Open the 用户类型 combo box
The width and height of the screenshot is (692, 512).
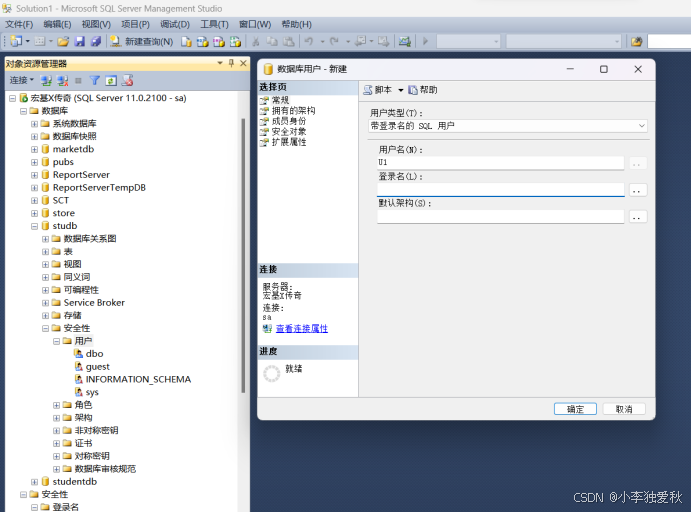pos(508,126)
